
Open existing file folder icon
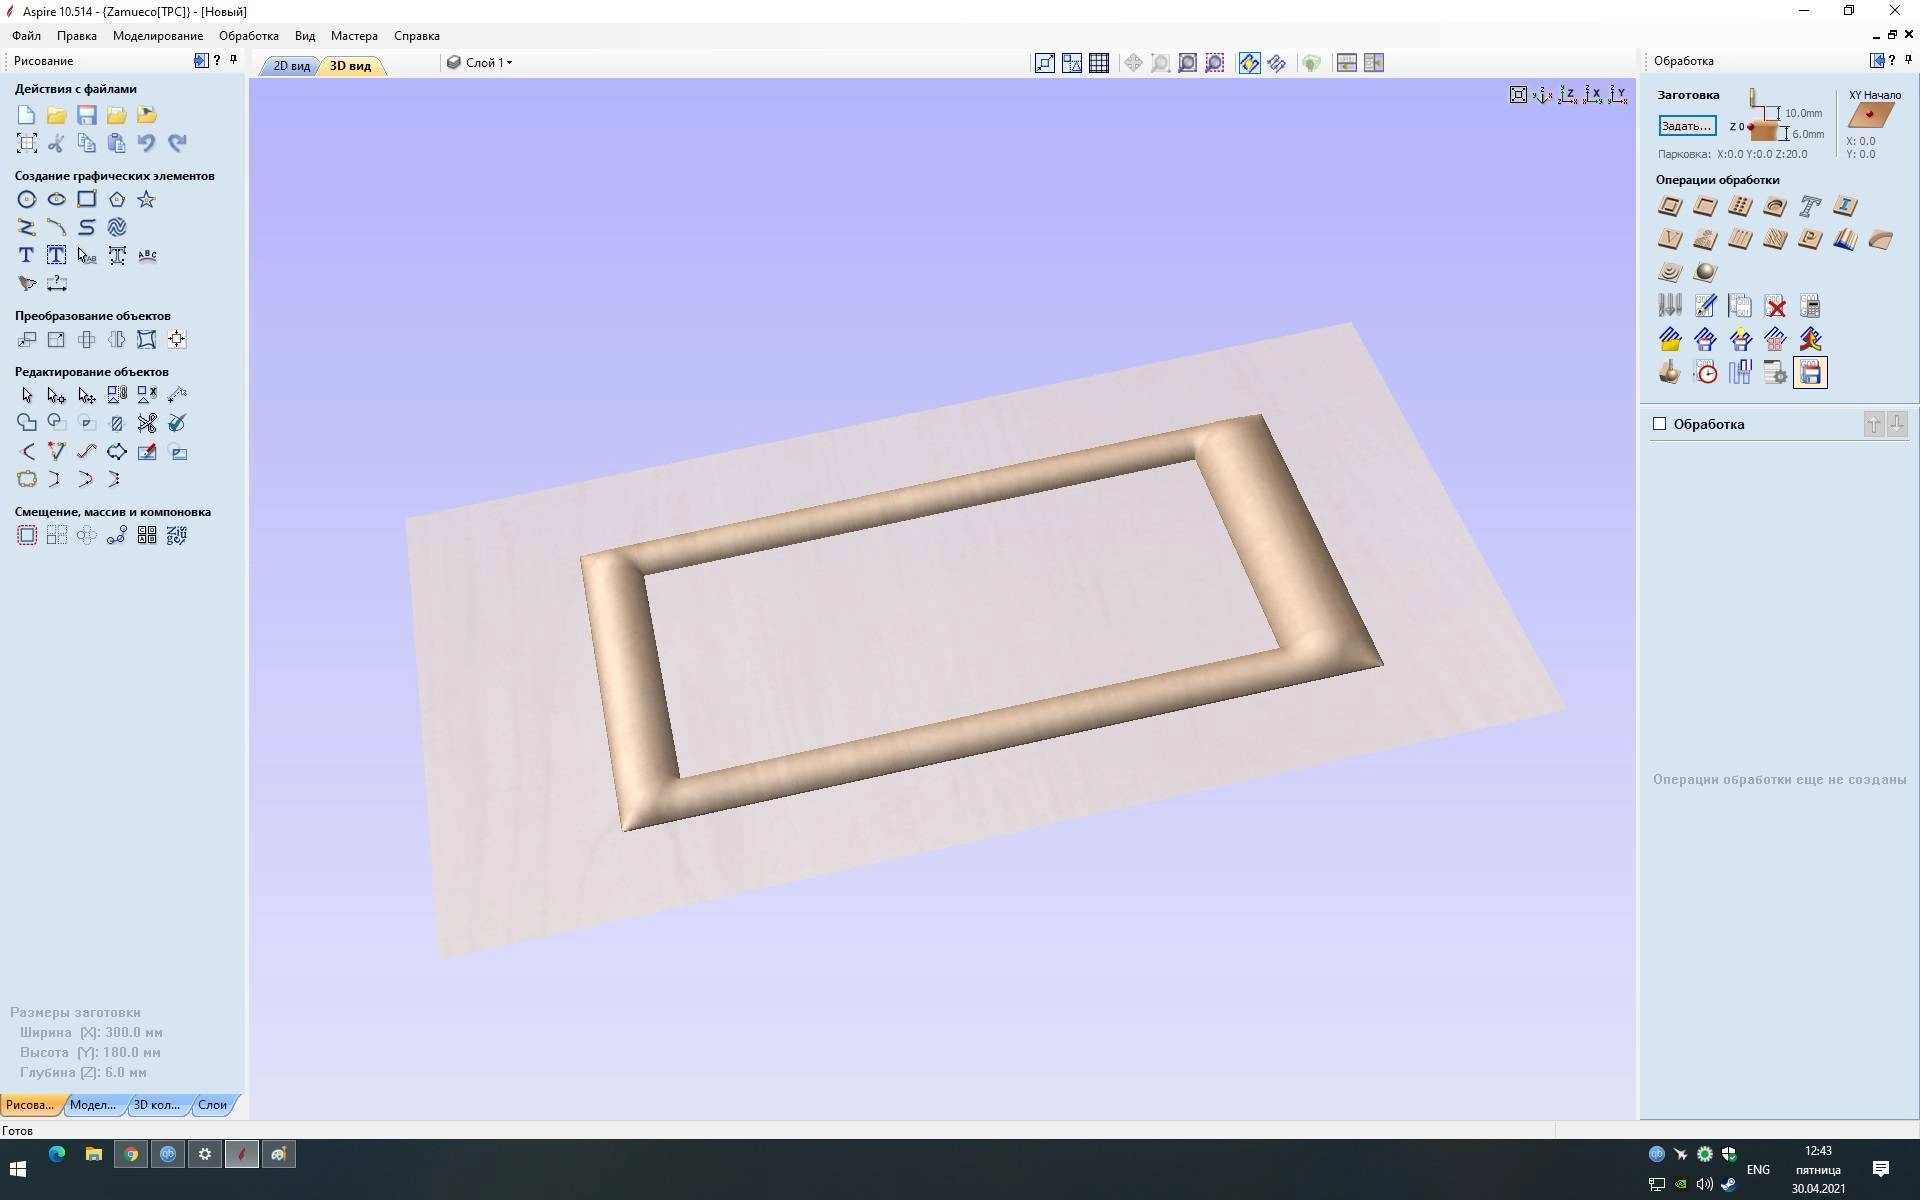pos(57,115)
